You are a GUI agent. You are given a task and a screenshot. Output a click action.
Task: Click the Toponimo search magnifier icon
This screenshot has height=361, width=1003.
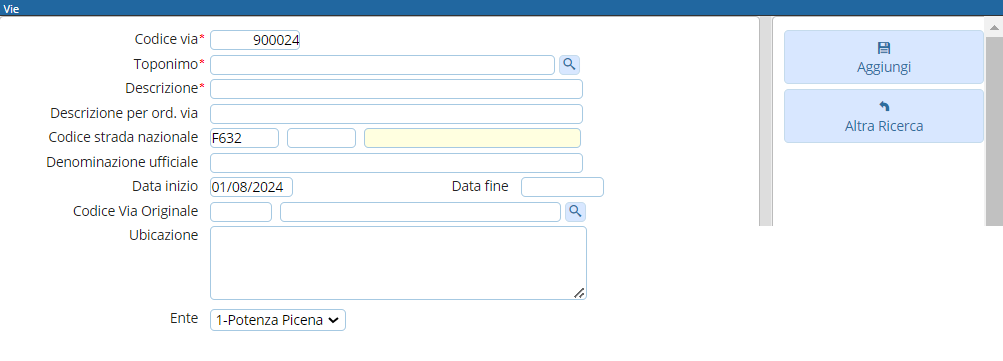tap(569, 65)
